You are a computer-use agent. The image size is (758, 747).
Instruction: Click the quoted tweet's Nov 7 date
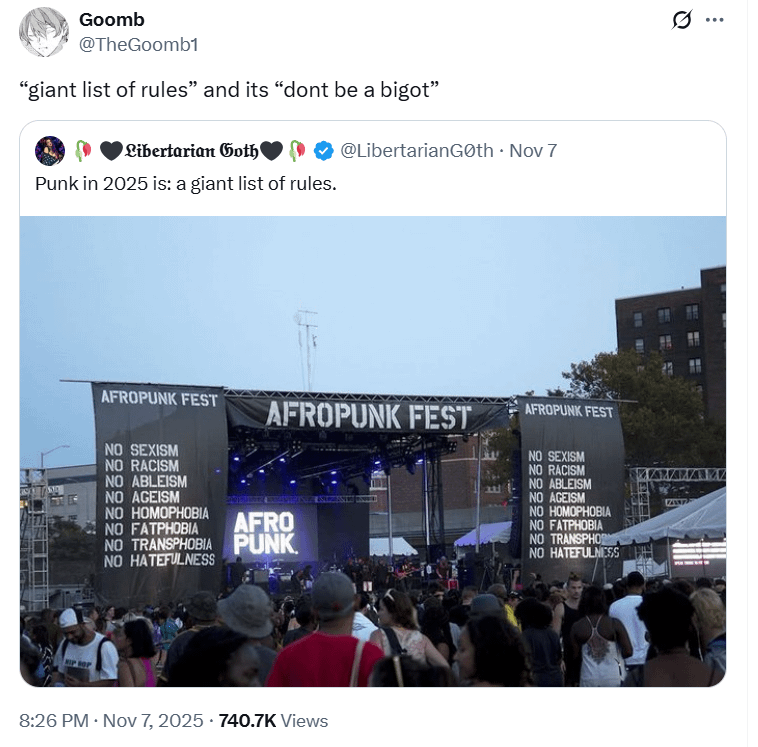pyautogui.click(x=533, y=151)
